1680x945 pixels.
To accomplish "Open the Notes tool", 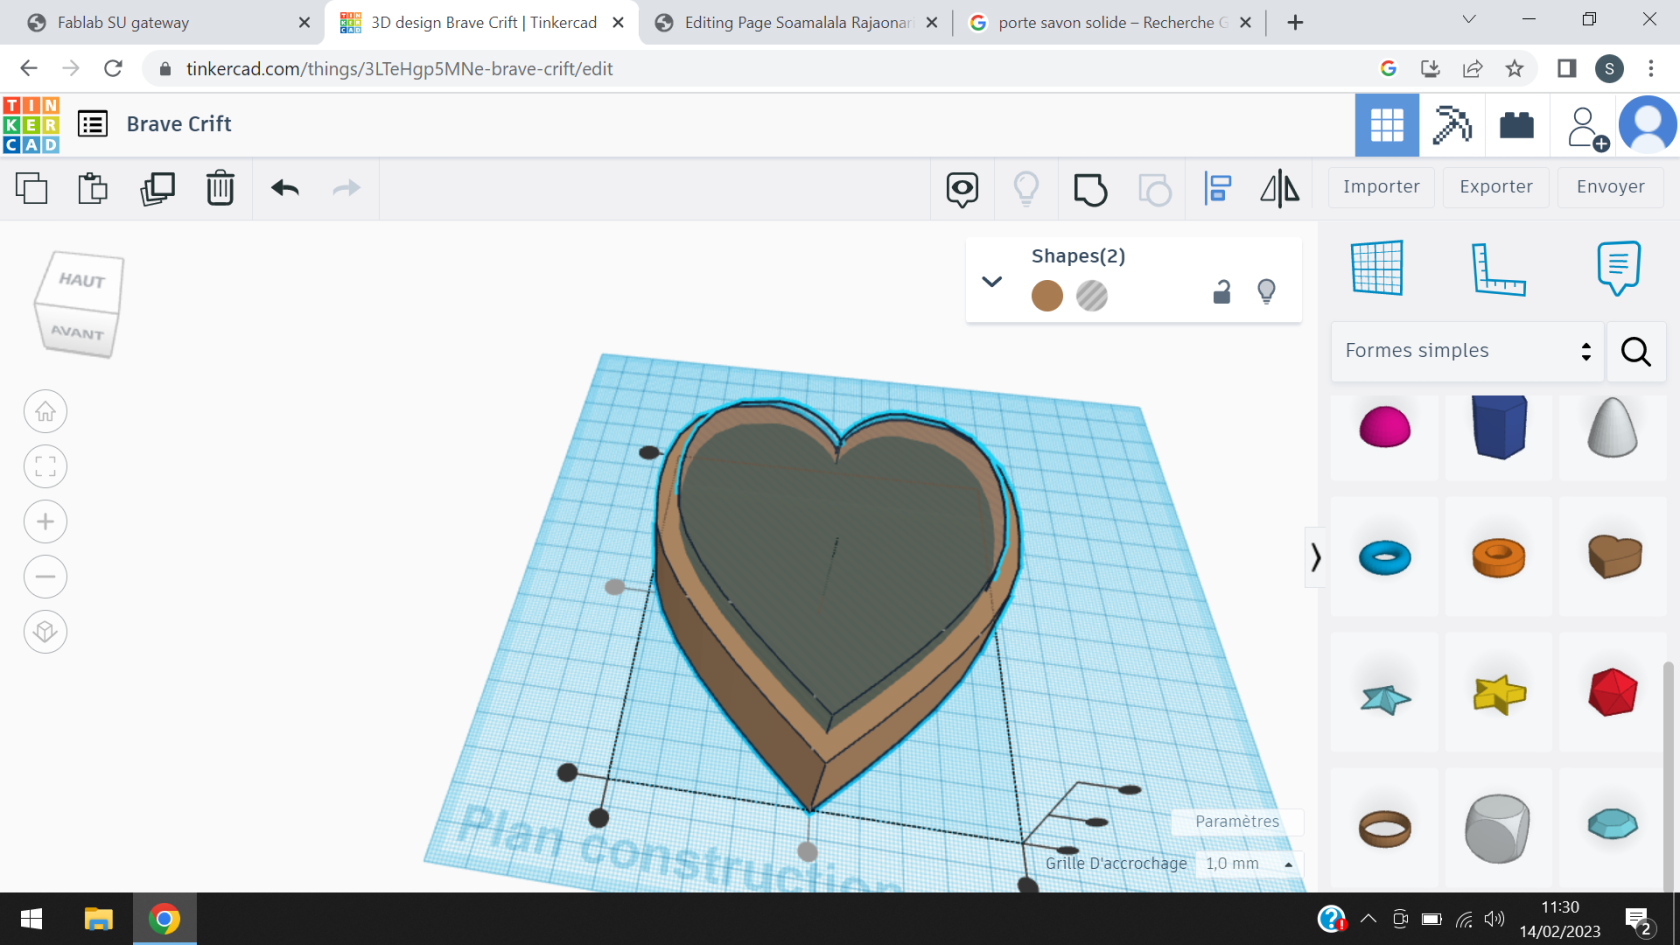I will pyautogui.click(x=1618, y=268).
